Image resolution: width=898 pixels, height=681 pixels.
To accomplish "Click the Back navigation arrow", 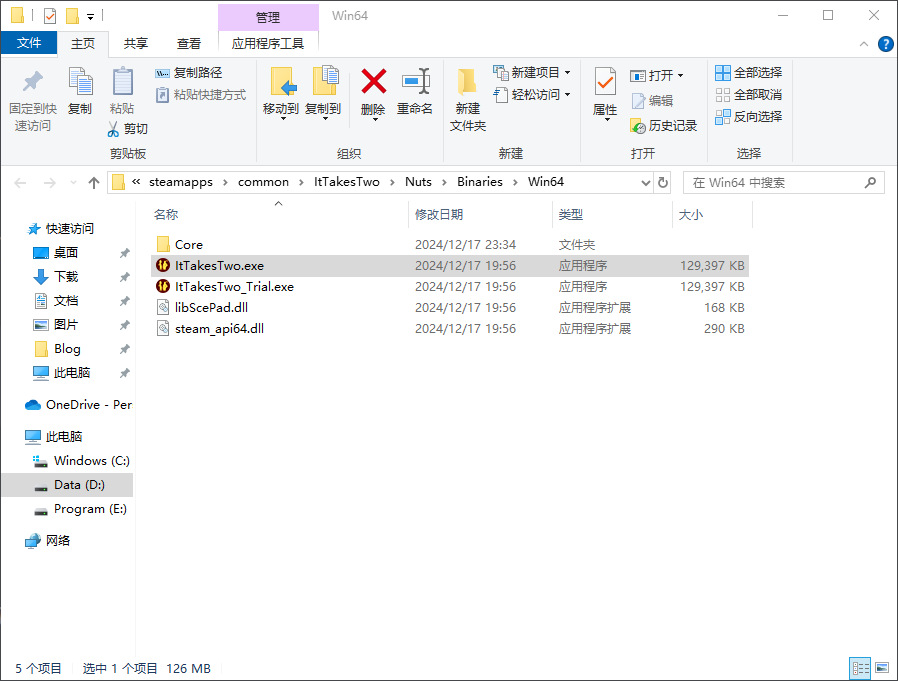I will [x=20, y=183].
